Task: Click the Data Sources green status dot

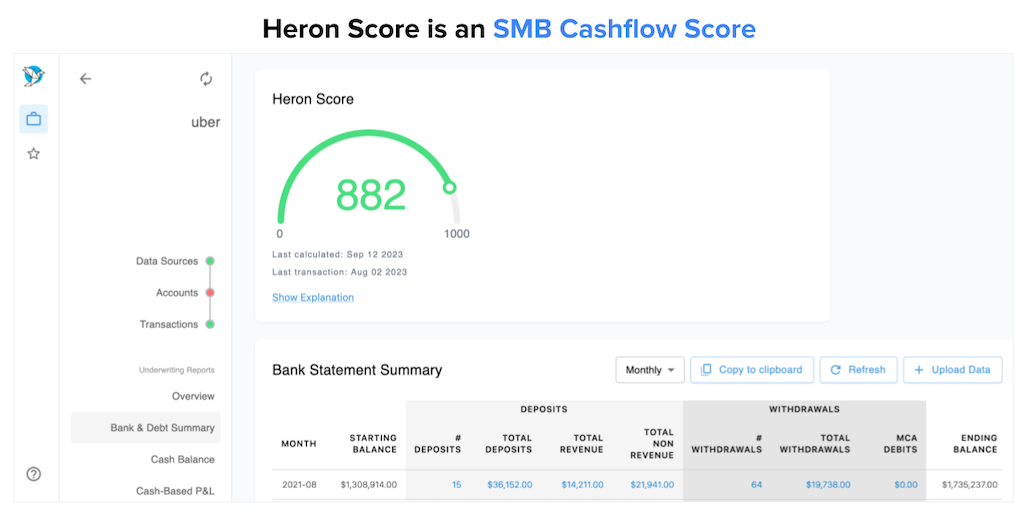Action: (210, 261)
